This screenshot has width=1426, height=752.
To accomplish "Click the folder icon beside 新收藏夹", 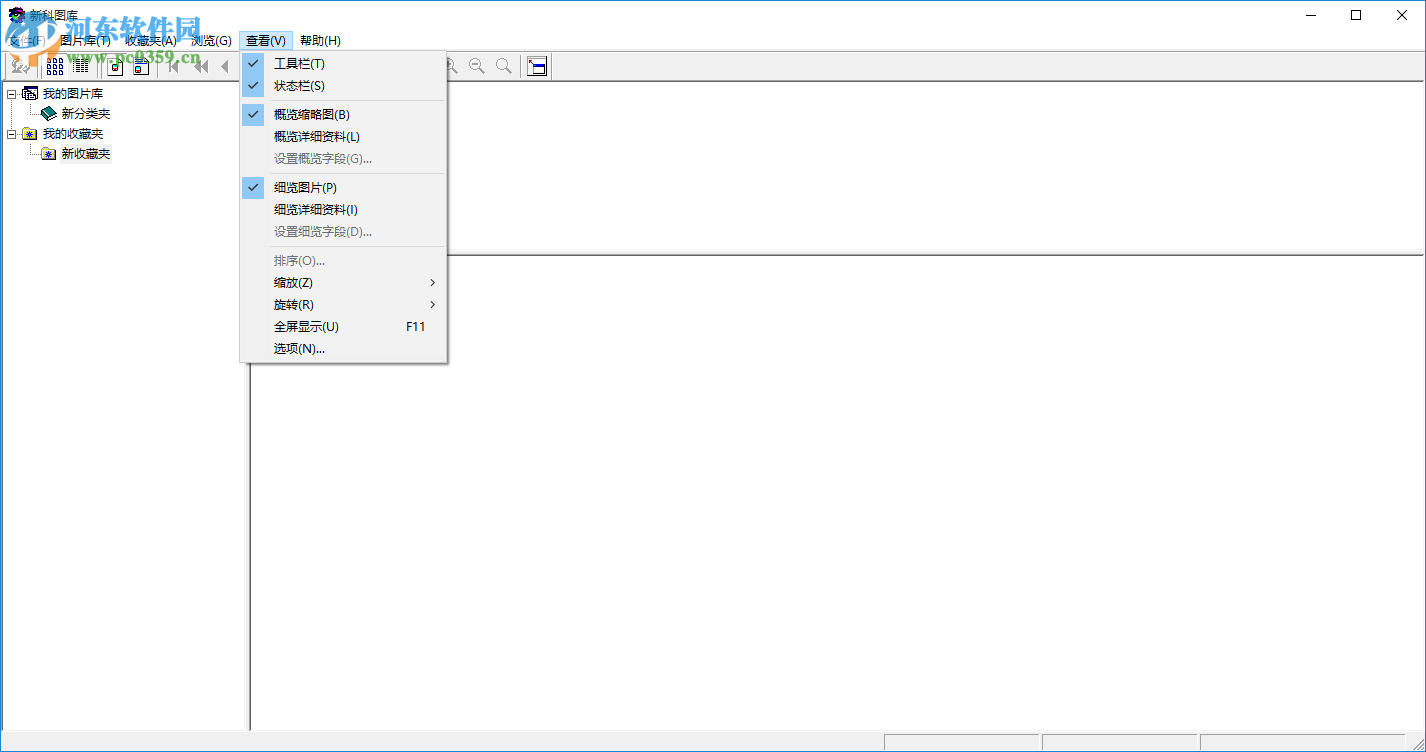I will 49,154.
